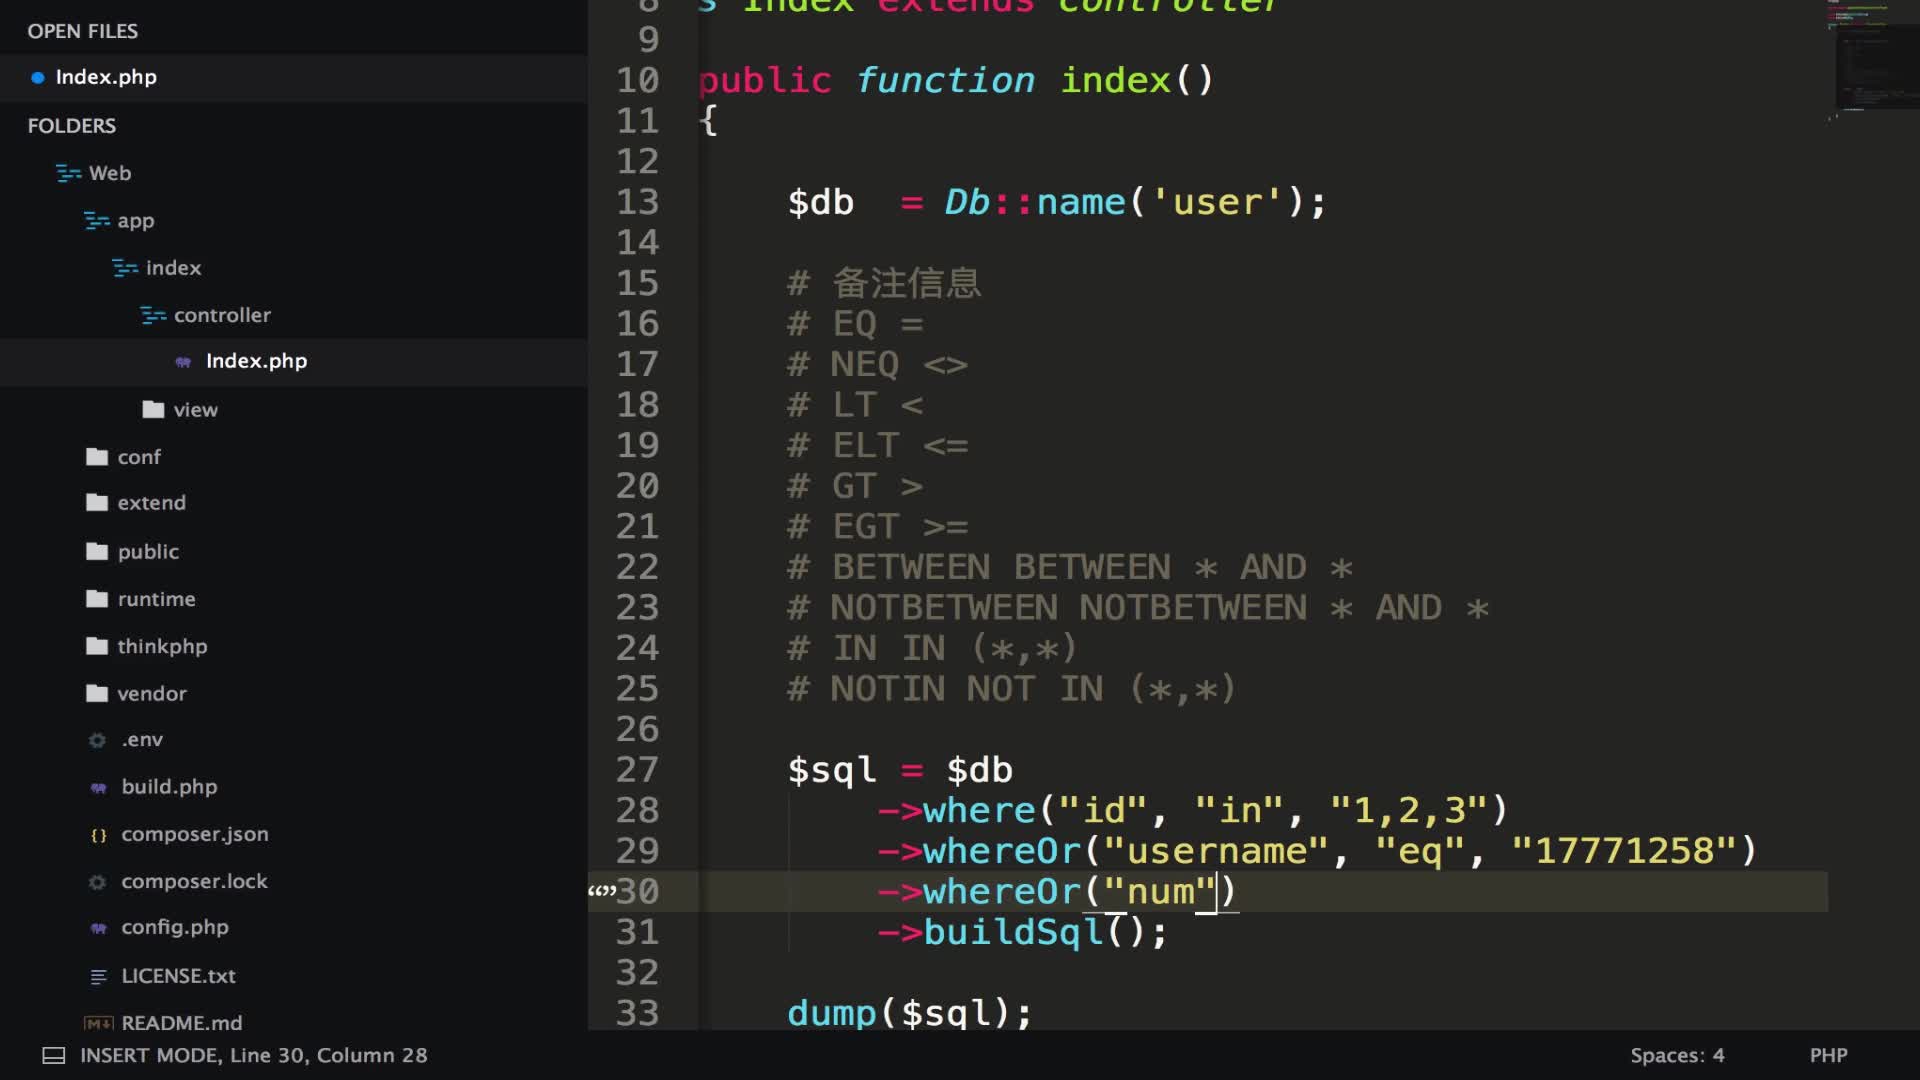Click the .env settings gear icon
Screen dimensions: 1920x1080
[97, 740]
